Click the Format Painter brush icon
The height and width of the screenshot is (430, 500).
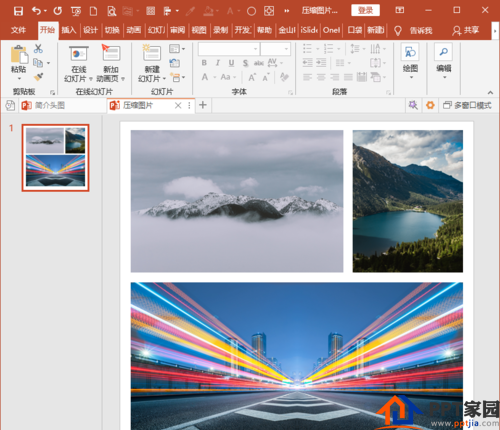pos(38,77)
